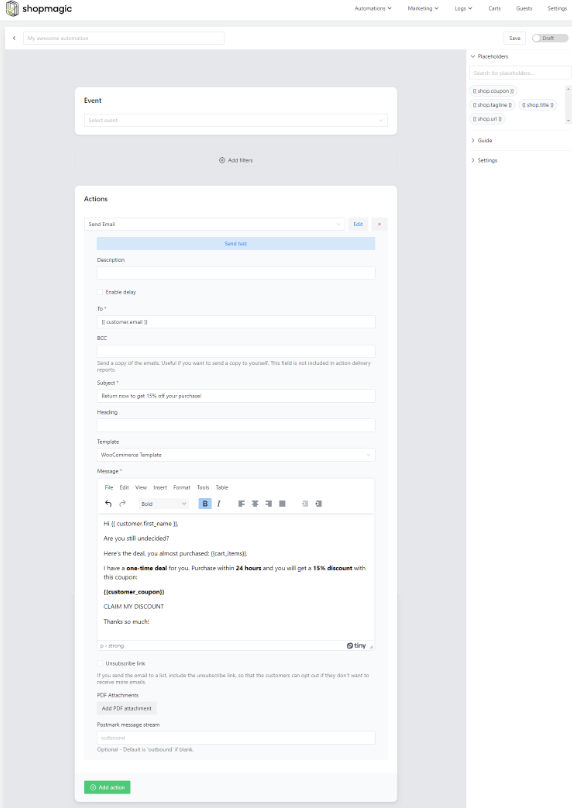This screenshot has width=572, height=808.
Task: Open the Automations menu
Action: [373, 8]
